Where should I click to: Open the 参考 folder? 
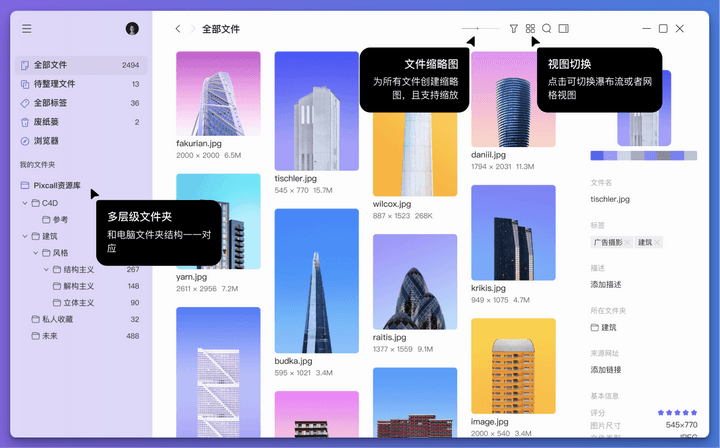55,219
